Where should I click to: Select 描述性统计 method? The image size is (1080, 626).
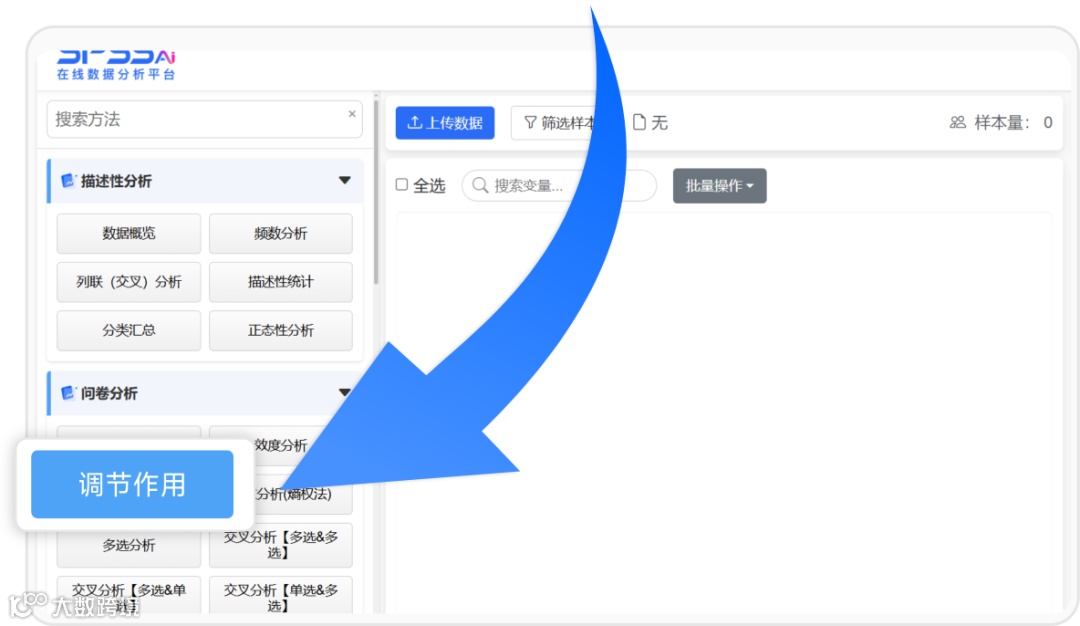[280, 282]
